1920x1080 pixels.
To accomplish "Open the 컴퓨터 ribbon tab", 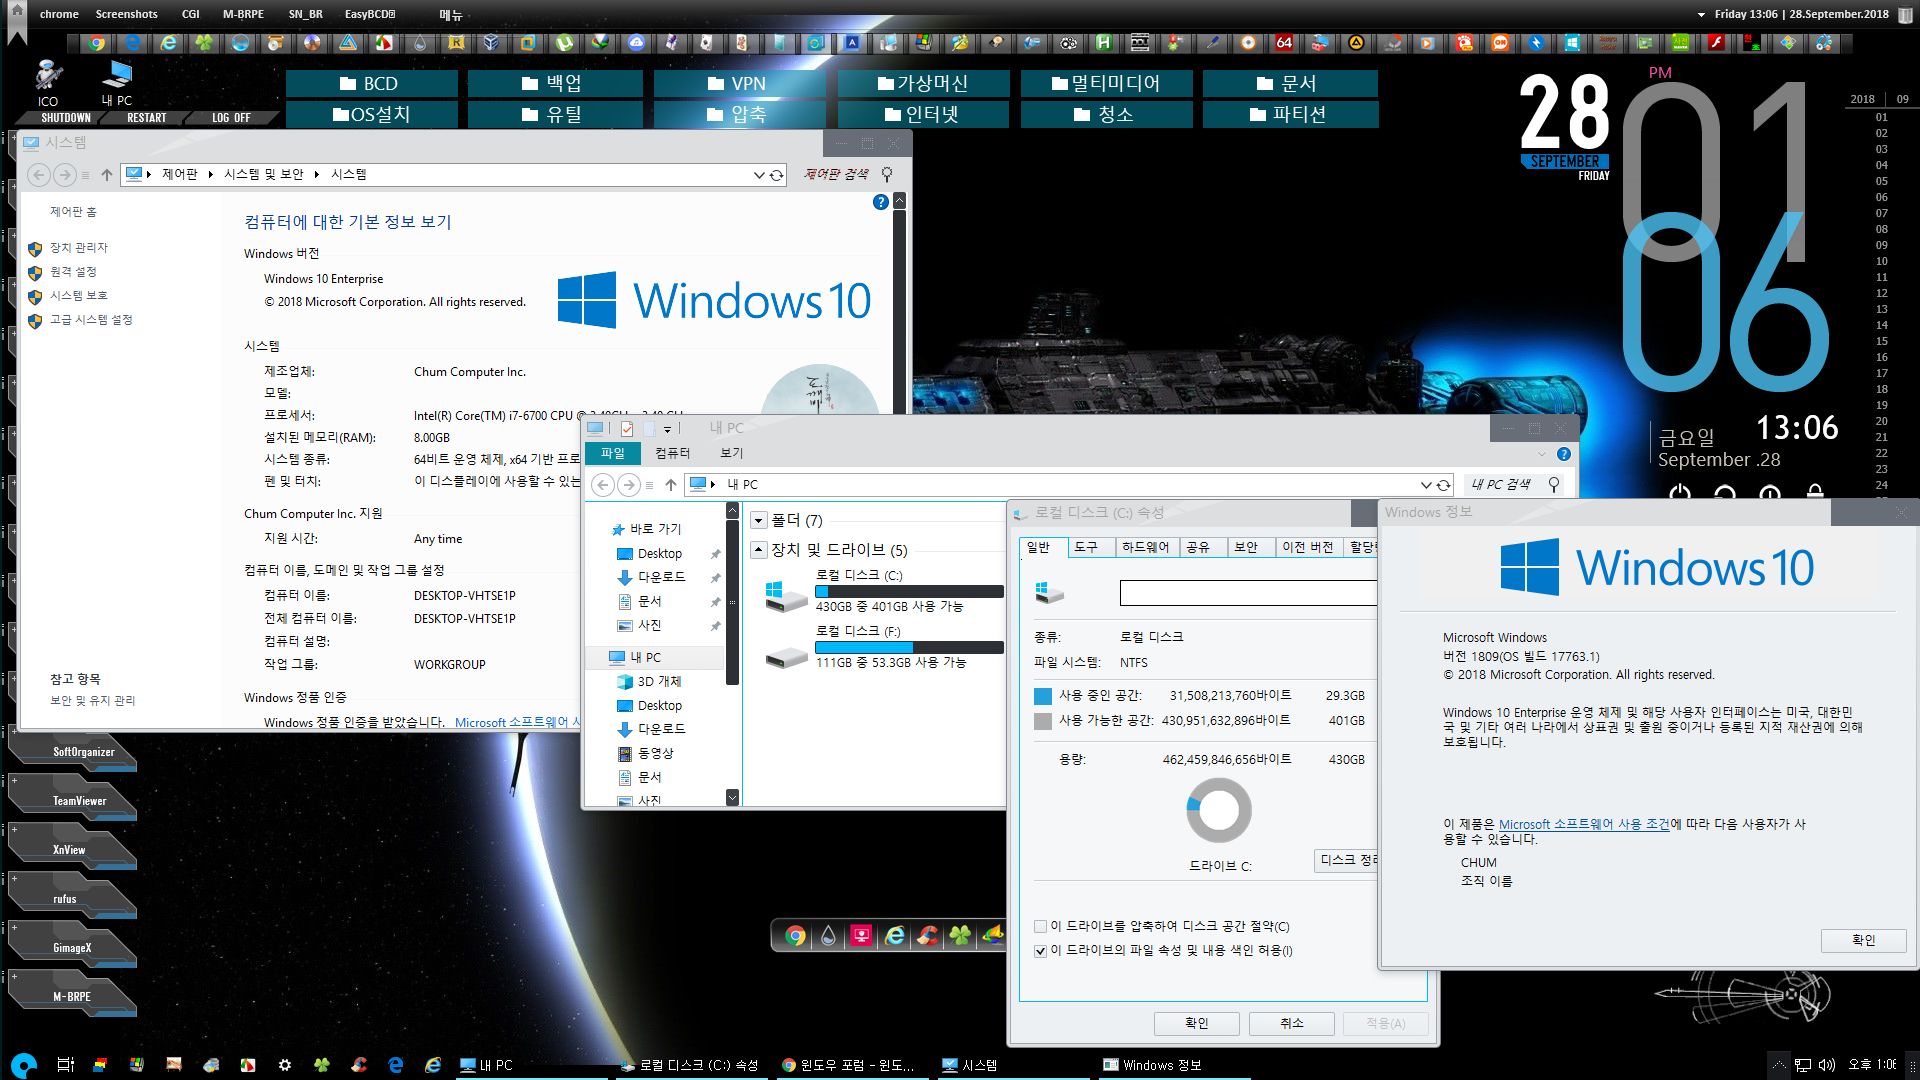I will coord(672,453).
